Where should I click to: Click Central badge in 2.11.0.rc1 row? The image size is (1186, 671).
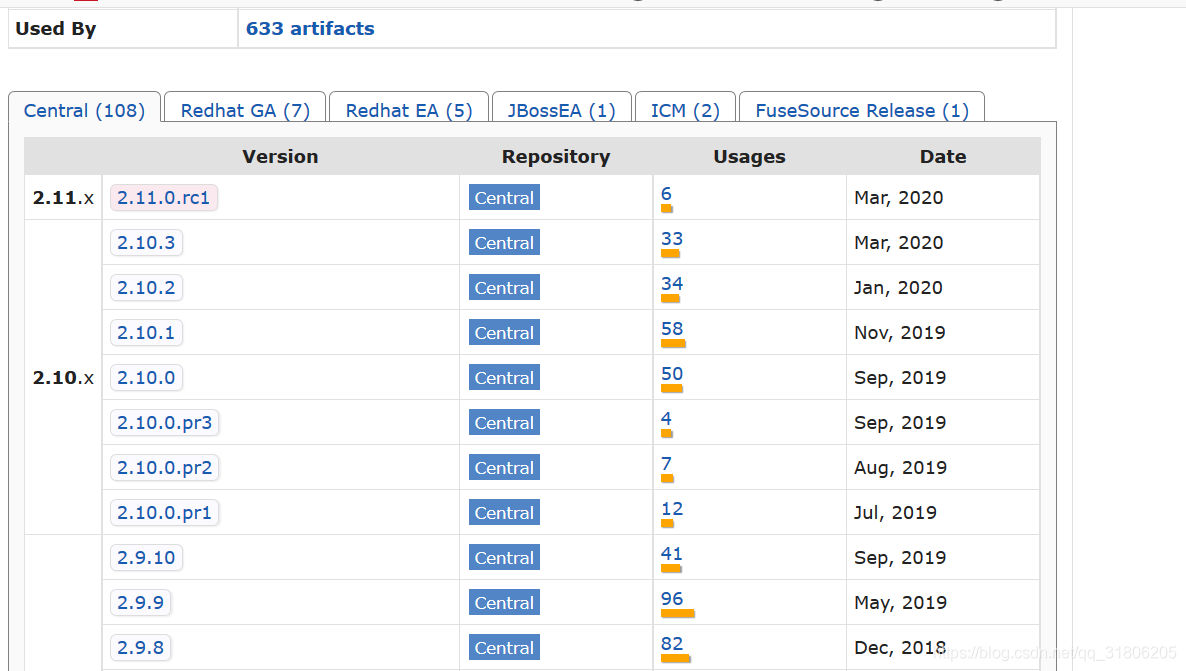click(x=505, y=197)
